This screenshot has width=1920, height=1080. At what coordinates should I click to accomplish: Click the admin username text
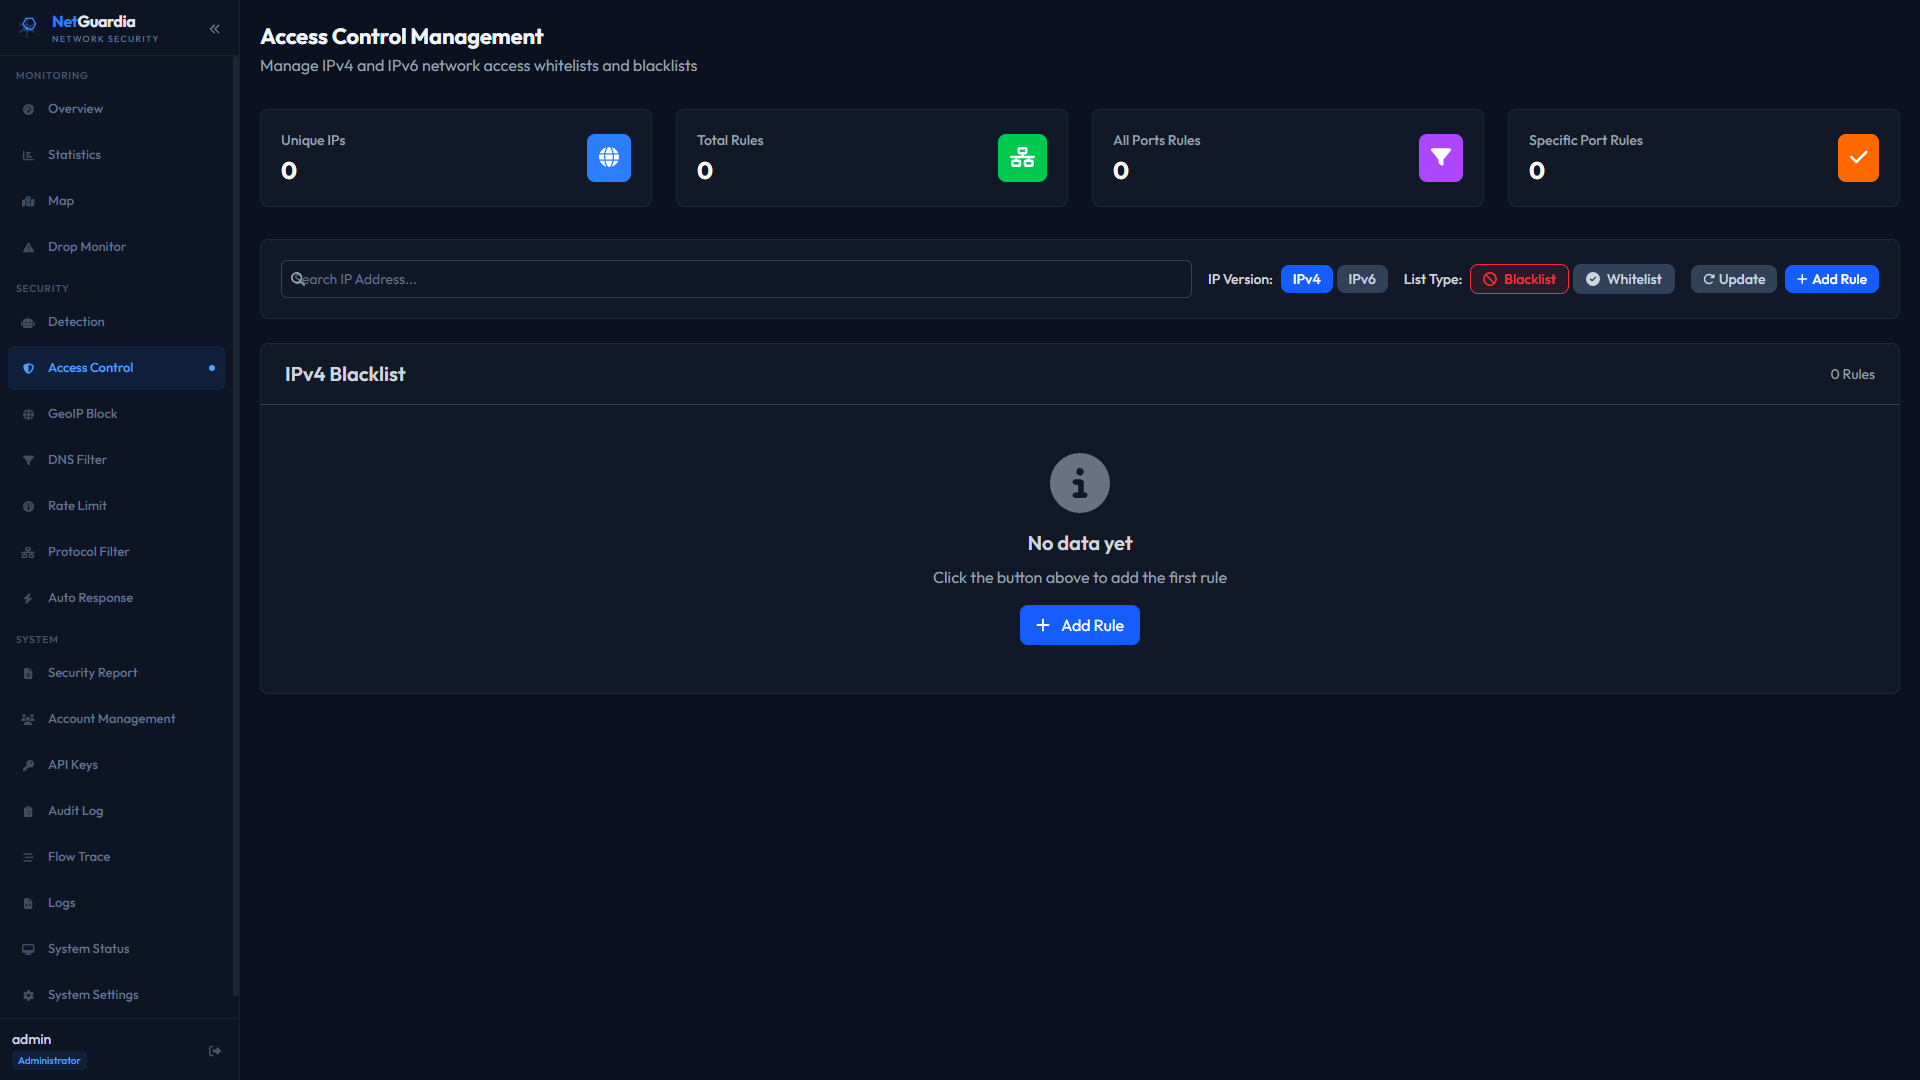click(x=31, y=1040)
